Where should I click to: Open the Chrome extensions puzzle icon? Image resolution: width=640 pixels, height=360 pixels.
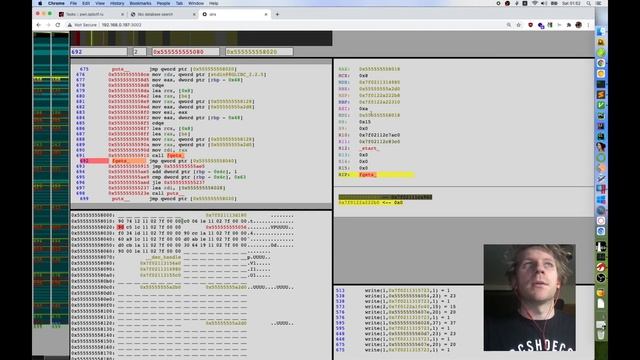coord(569,25)
